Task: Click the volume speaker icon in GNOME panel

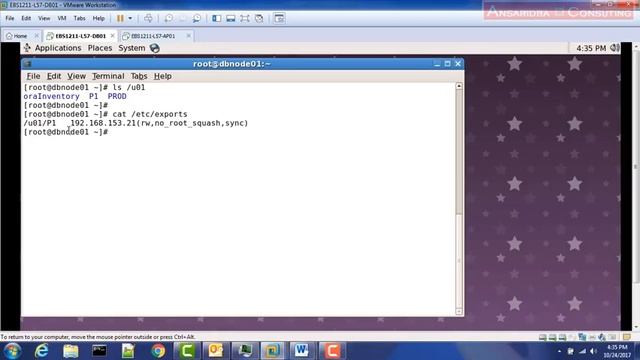Action: point(615,48)
